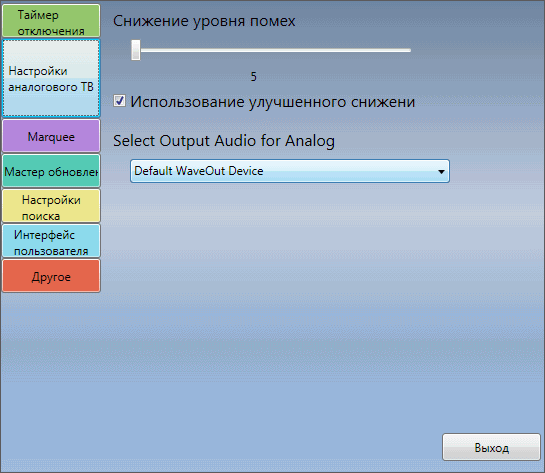Click the Снижение уровня помех heading

[204, 21]
